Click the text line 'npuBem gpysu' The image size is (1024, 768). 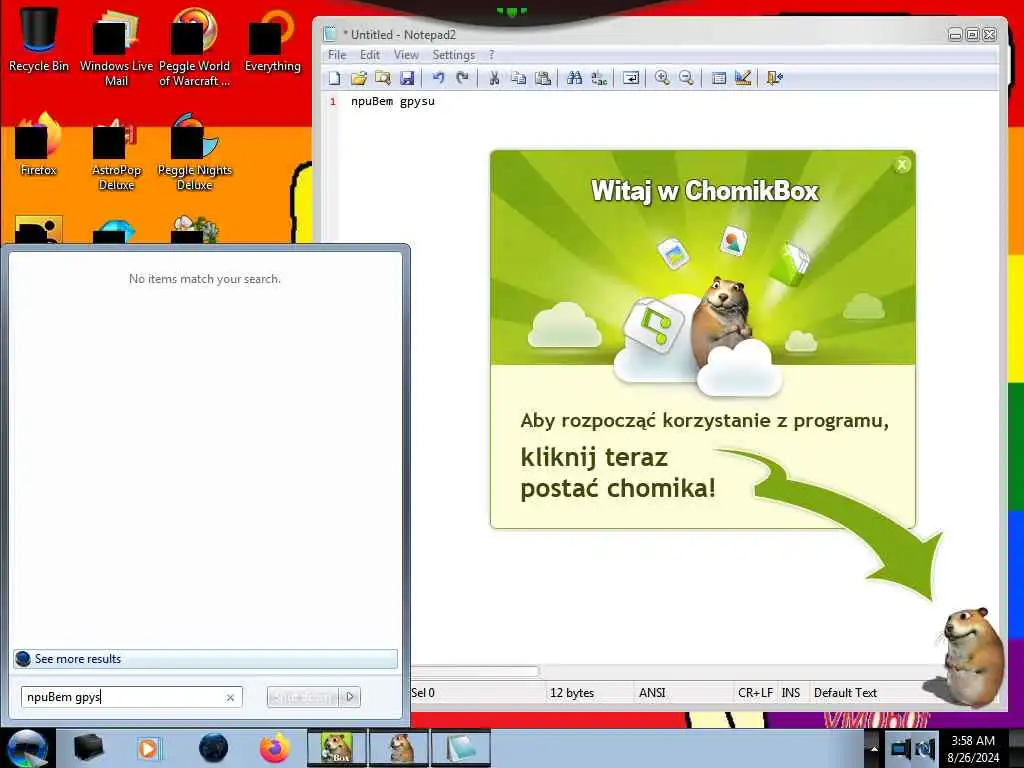pos(392,101)
